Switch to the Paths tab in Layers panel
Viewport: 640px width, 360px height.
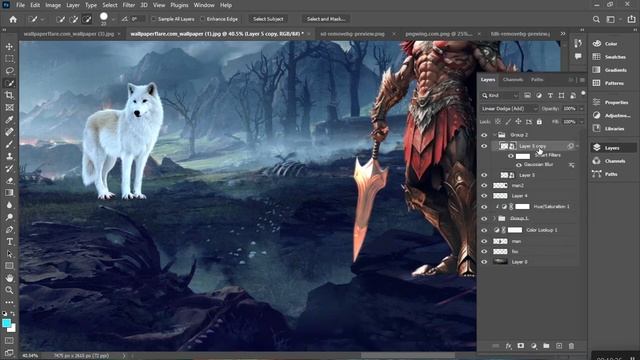(537, 80)
